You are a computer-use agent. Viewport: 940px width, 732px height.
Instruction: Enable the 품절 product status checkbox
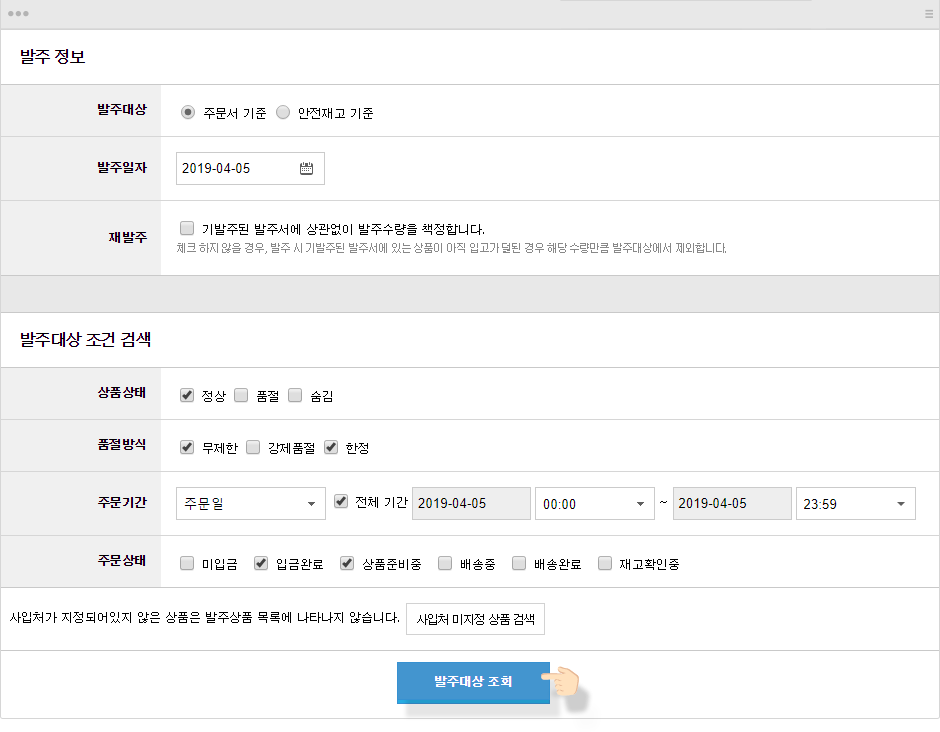241,395
